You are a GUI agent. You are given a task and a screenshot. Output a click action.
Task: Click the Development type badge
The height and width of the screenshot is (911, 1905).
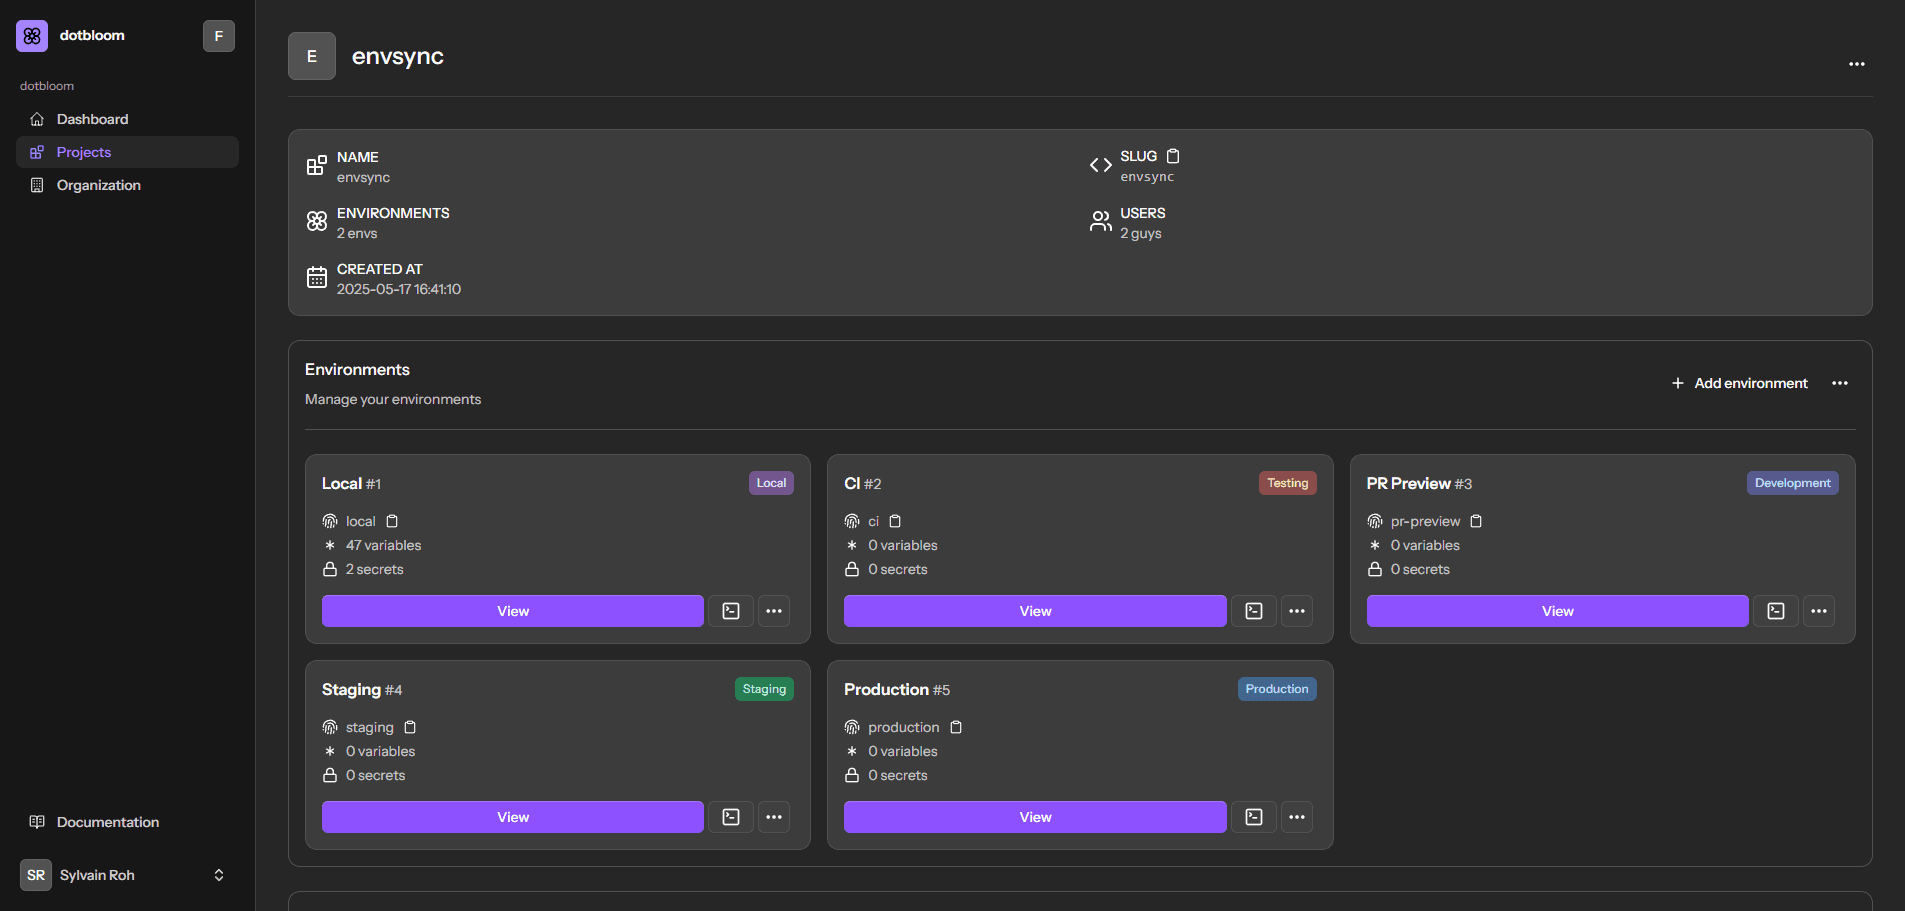1793,483
